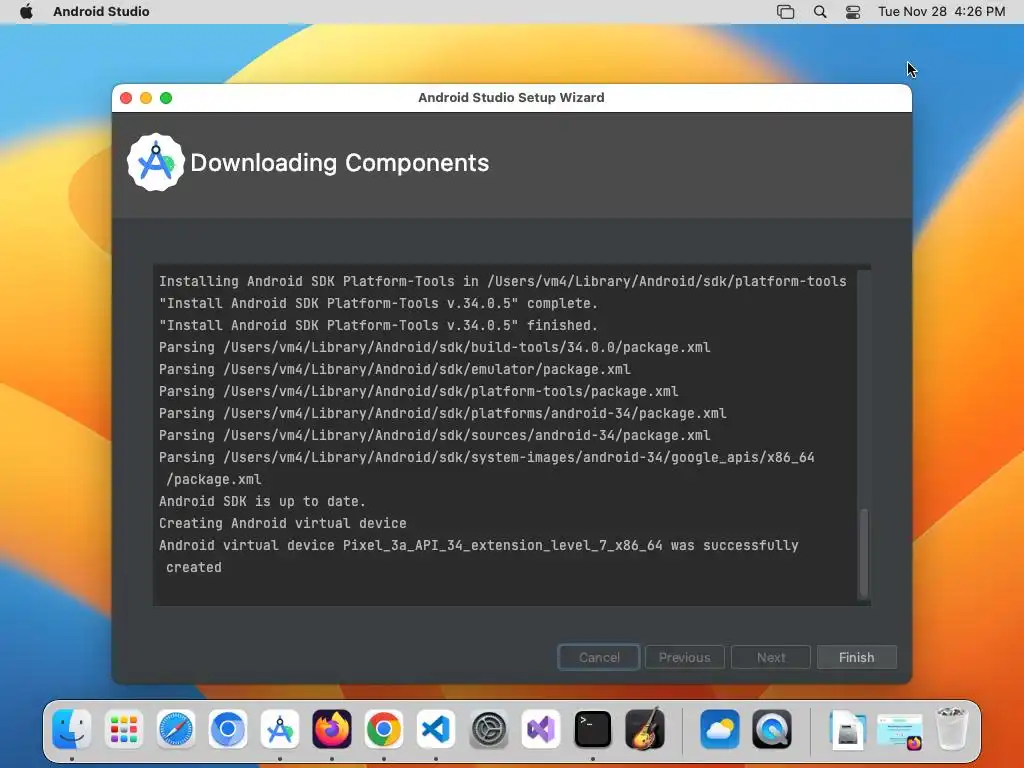This screenshot has width=1024, height=768.
Task: Click the "Downloading Components" heading
Action: coord(340,163)
